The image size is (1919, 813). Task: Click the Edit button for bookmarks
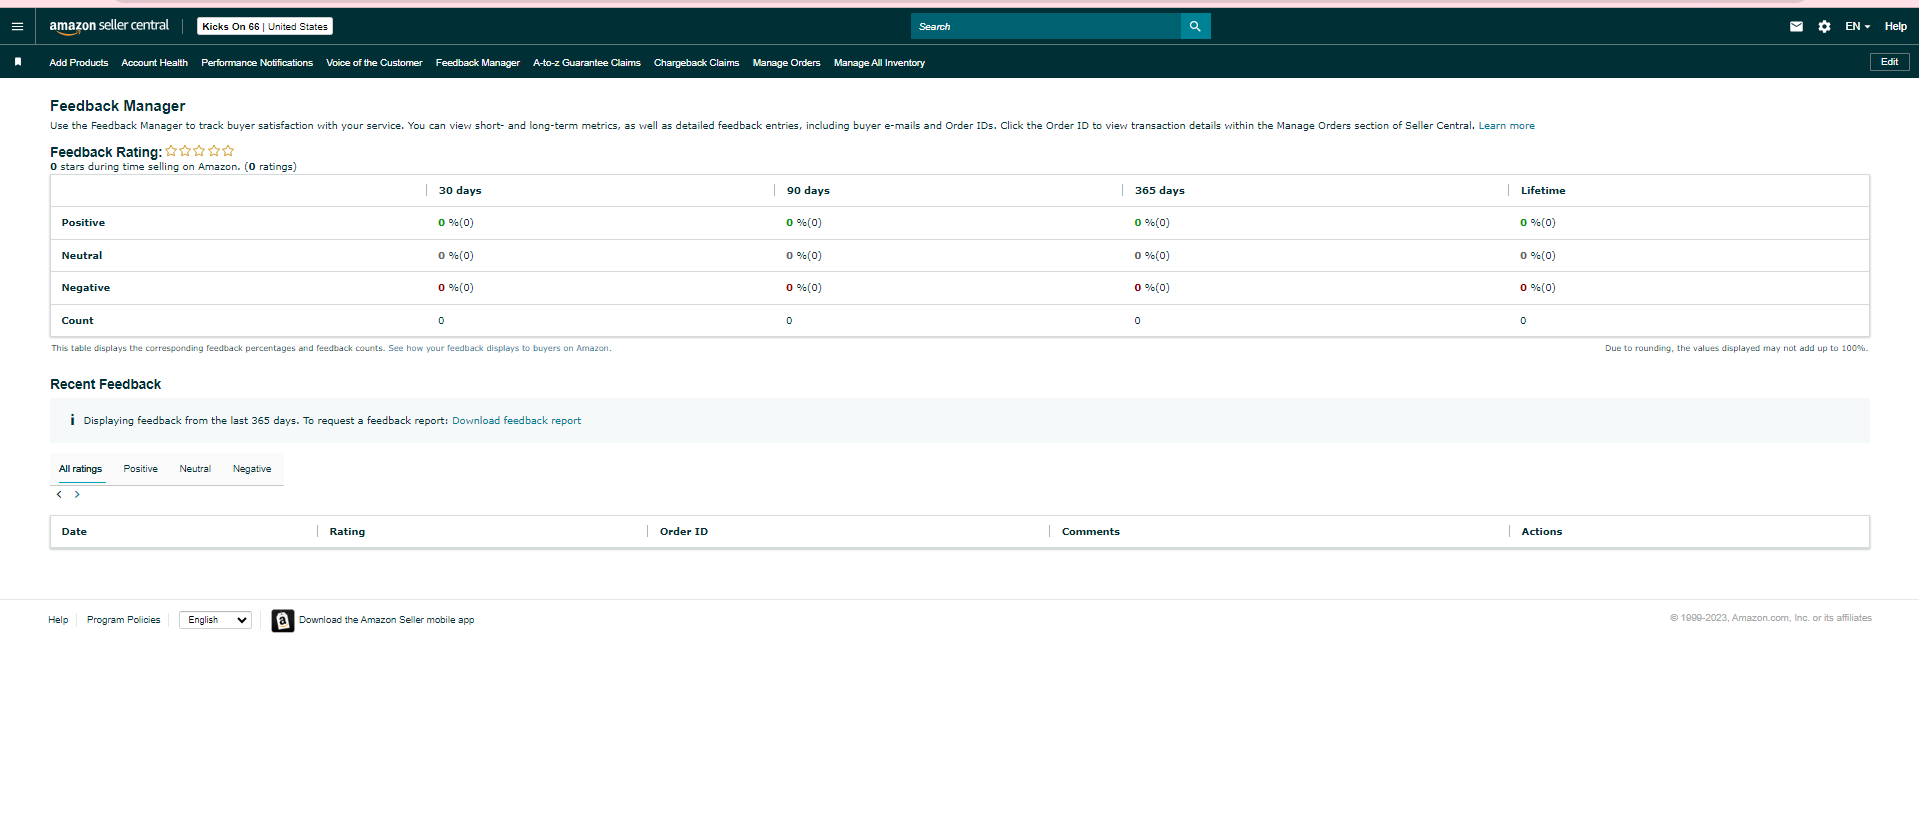coord(1889,62)
